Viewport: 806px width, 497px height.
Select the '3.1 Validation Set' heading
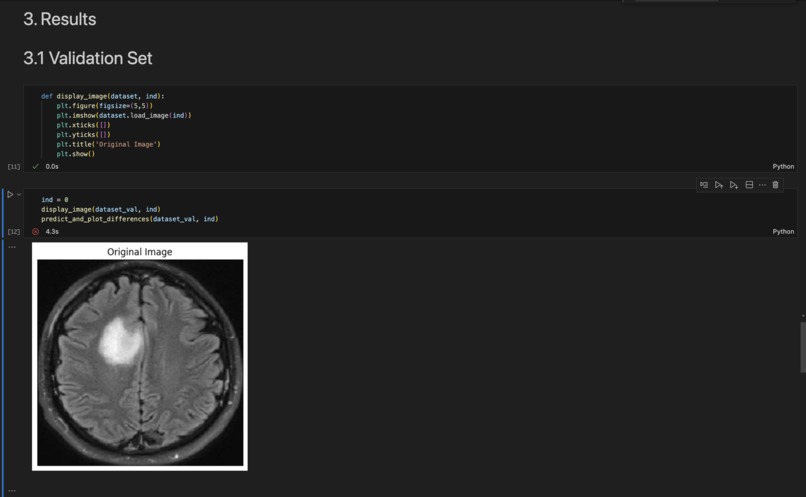pyautogui.click(x=87, y=58)
